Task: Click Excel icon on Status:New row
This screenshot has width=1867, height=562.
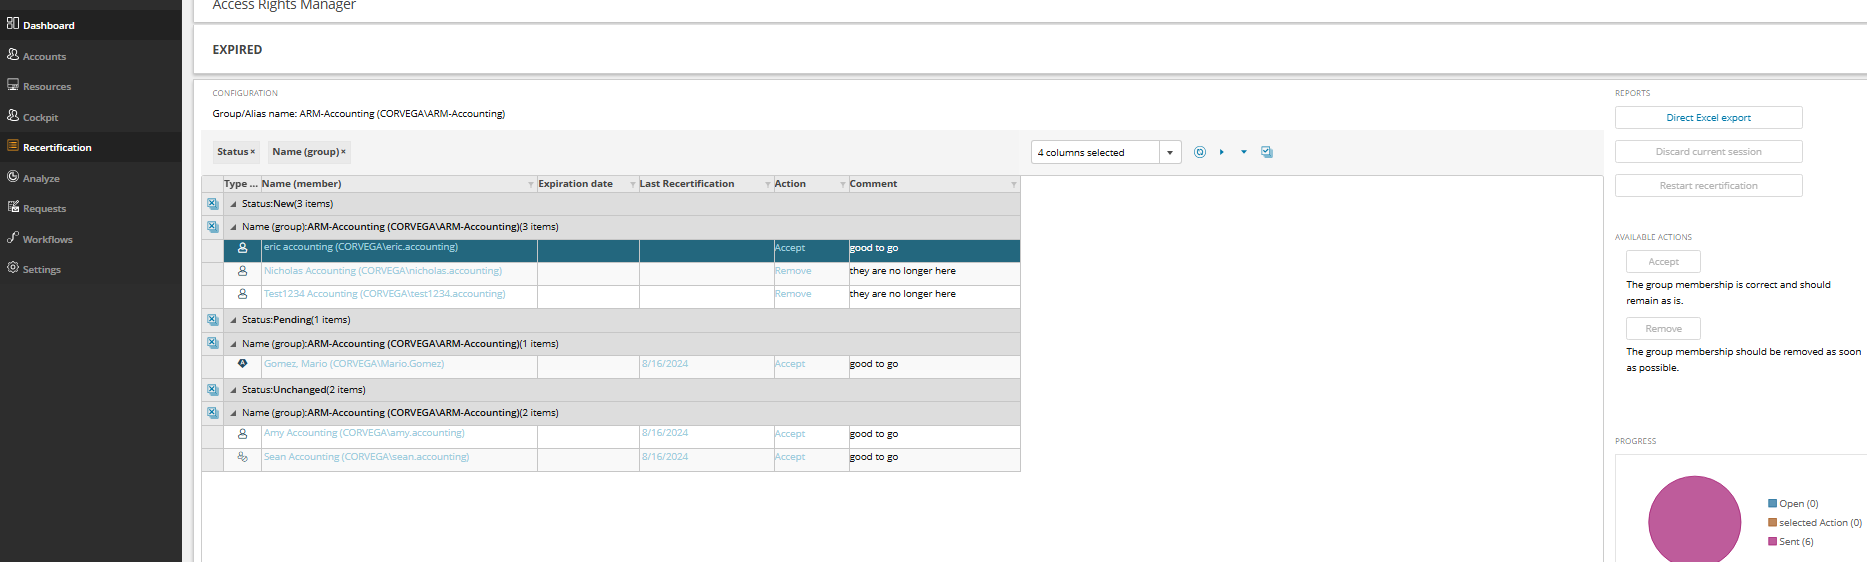Action: [212, 204]
